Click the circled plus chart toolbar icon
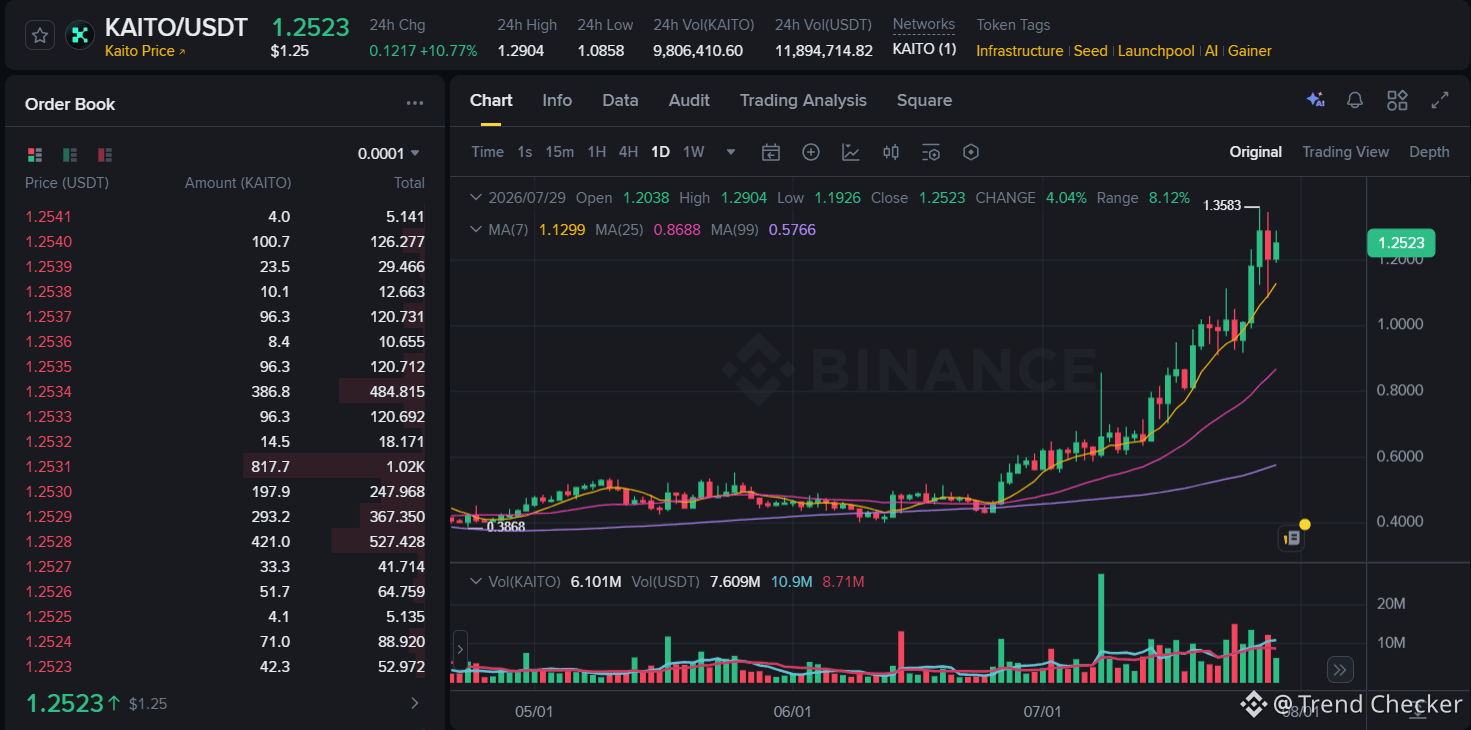The image size is (1471, 730). 811,152
